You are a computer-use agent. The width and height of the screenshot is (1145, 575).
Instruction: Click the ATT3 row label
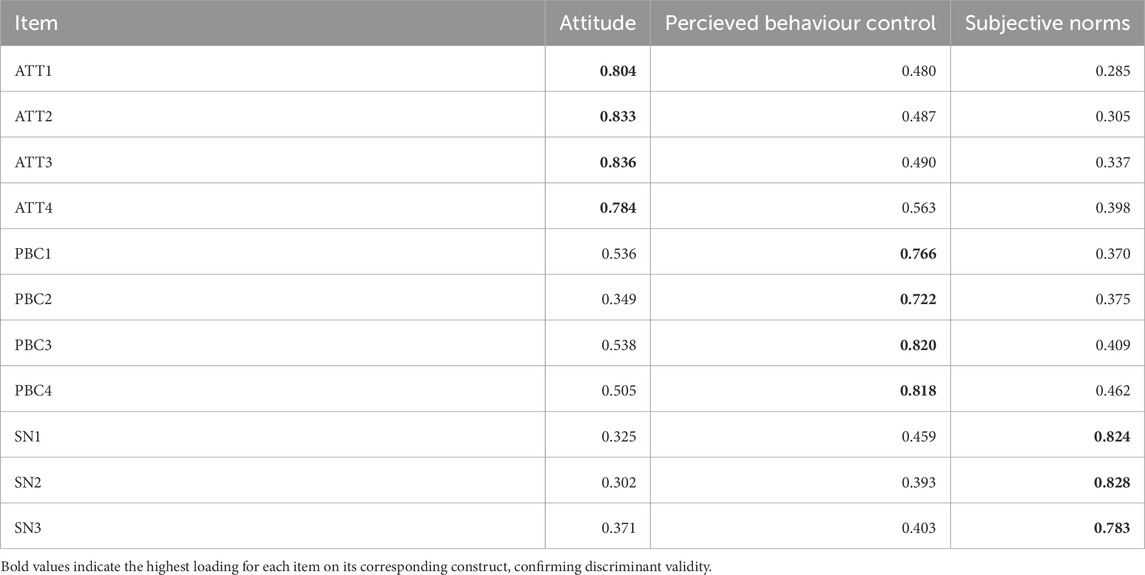coord(33,162)
